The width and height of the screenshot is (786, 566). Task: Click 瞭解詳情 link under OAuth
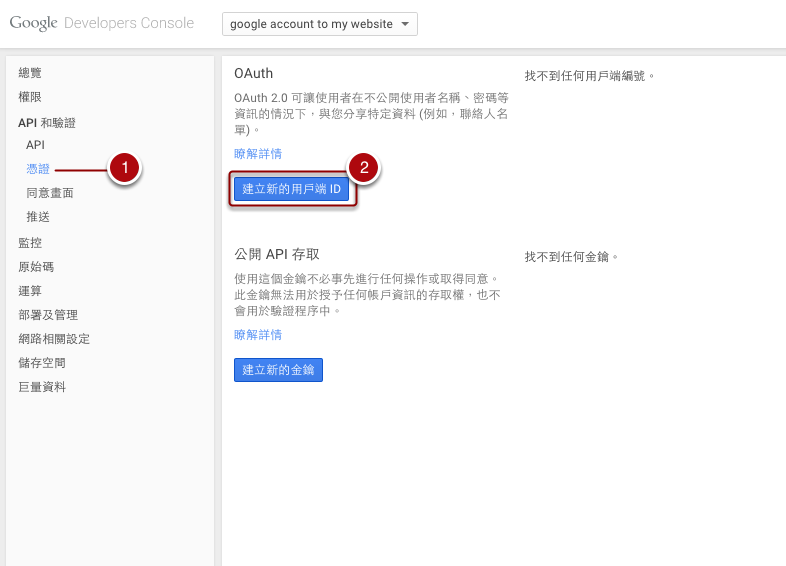click(x=258, y=154)
